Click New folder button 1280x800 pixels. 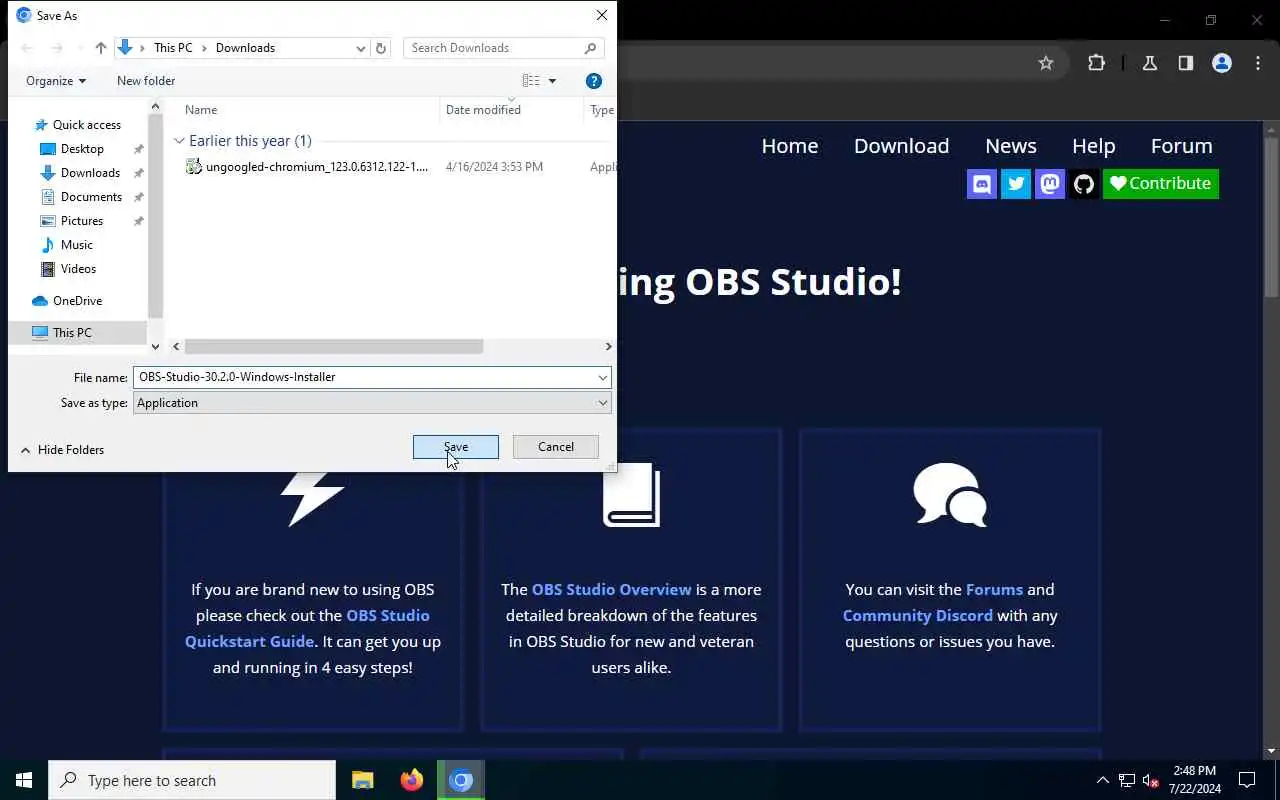pos(146,81)
